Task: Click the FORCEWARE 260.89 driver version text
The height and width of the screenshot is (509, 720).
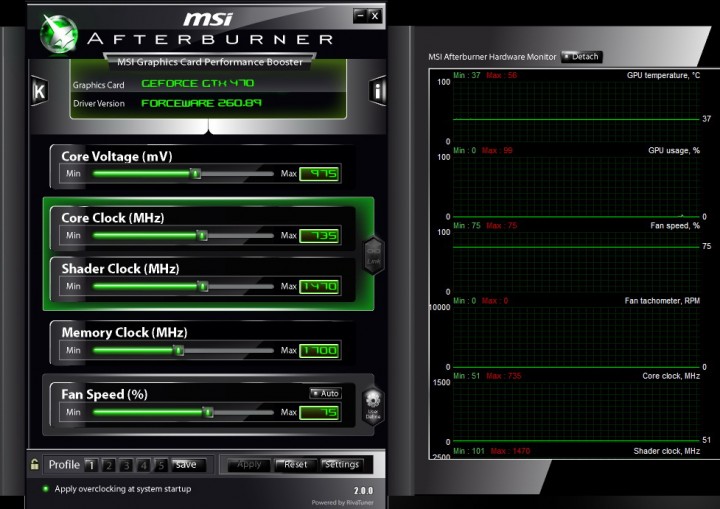Action: 201,102
